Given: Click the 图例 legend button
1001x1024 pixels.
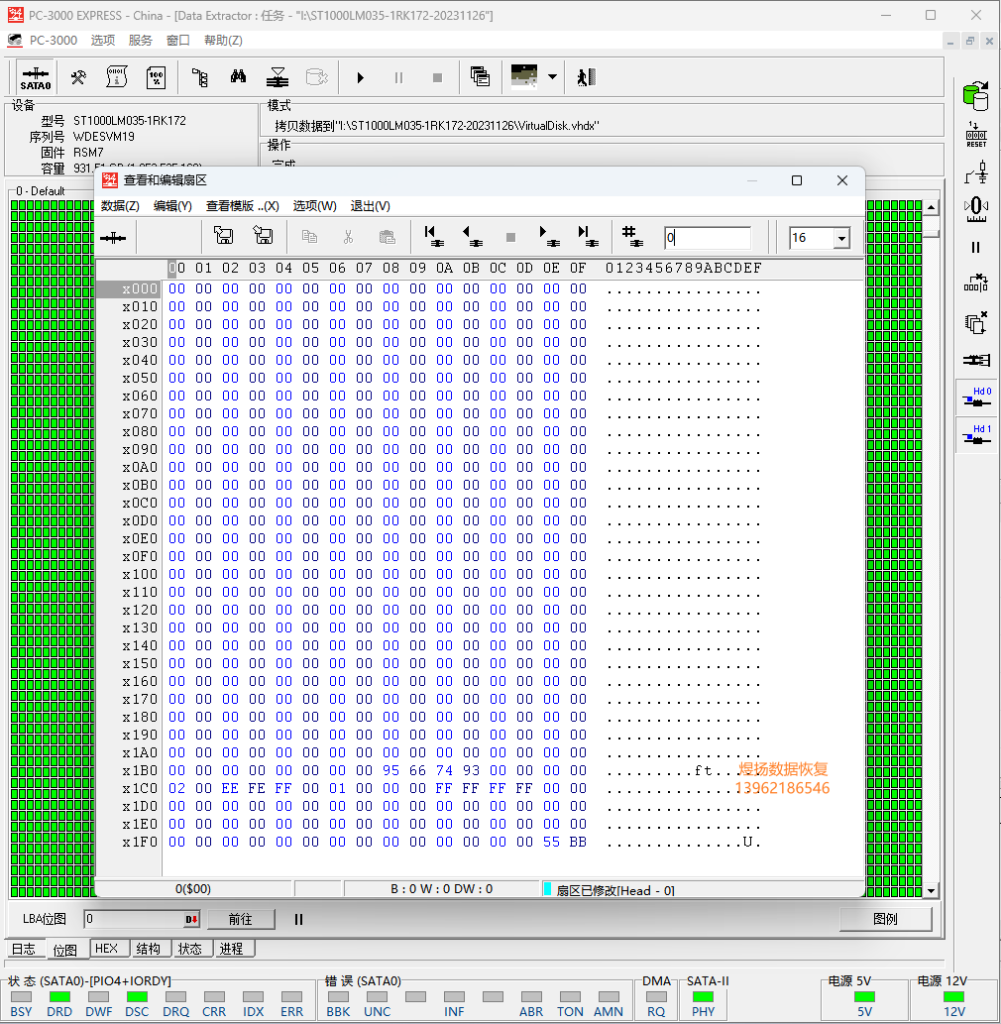Looking at the screenshot, I should pos(885,919).
